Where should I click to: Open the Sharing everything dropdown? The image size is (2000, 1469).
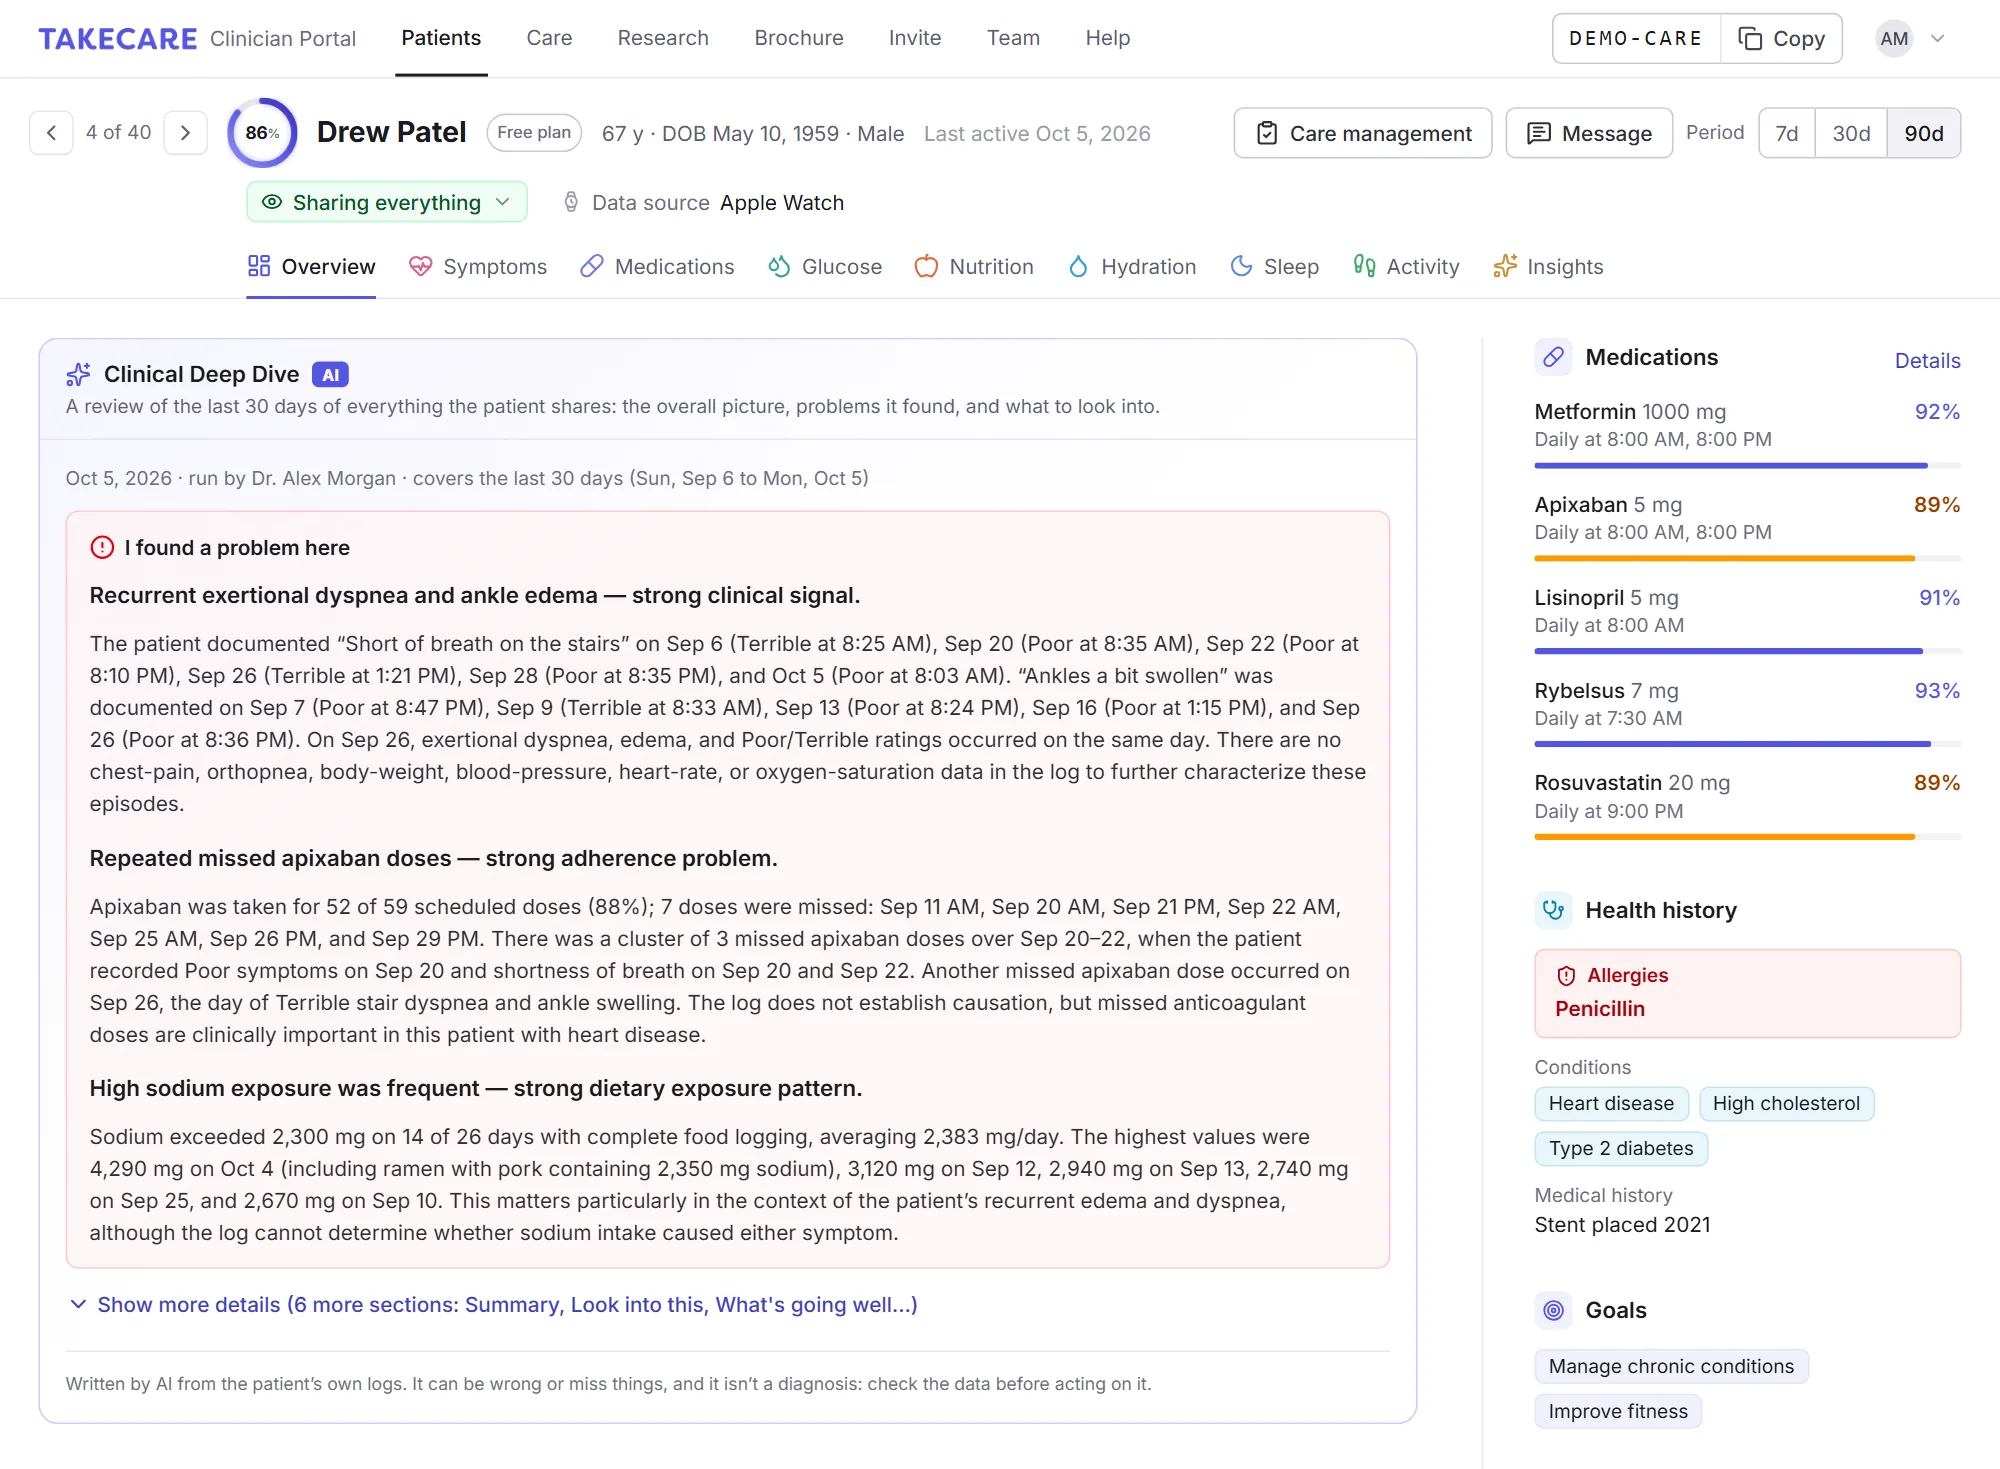point(386,202)
